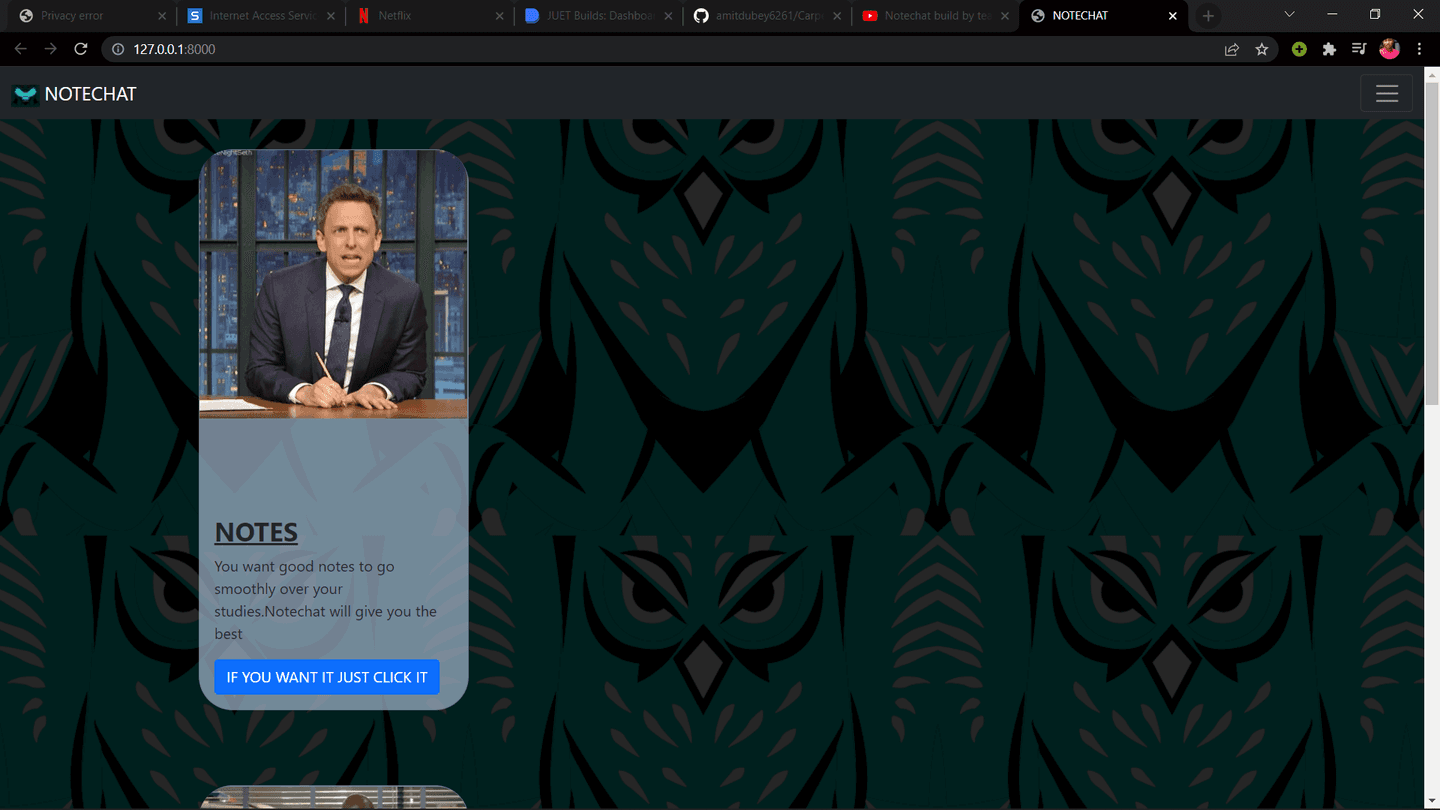Minimize the Chrome window

(1332, 15)
